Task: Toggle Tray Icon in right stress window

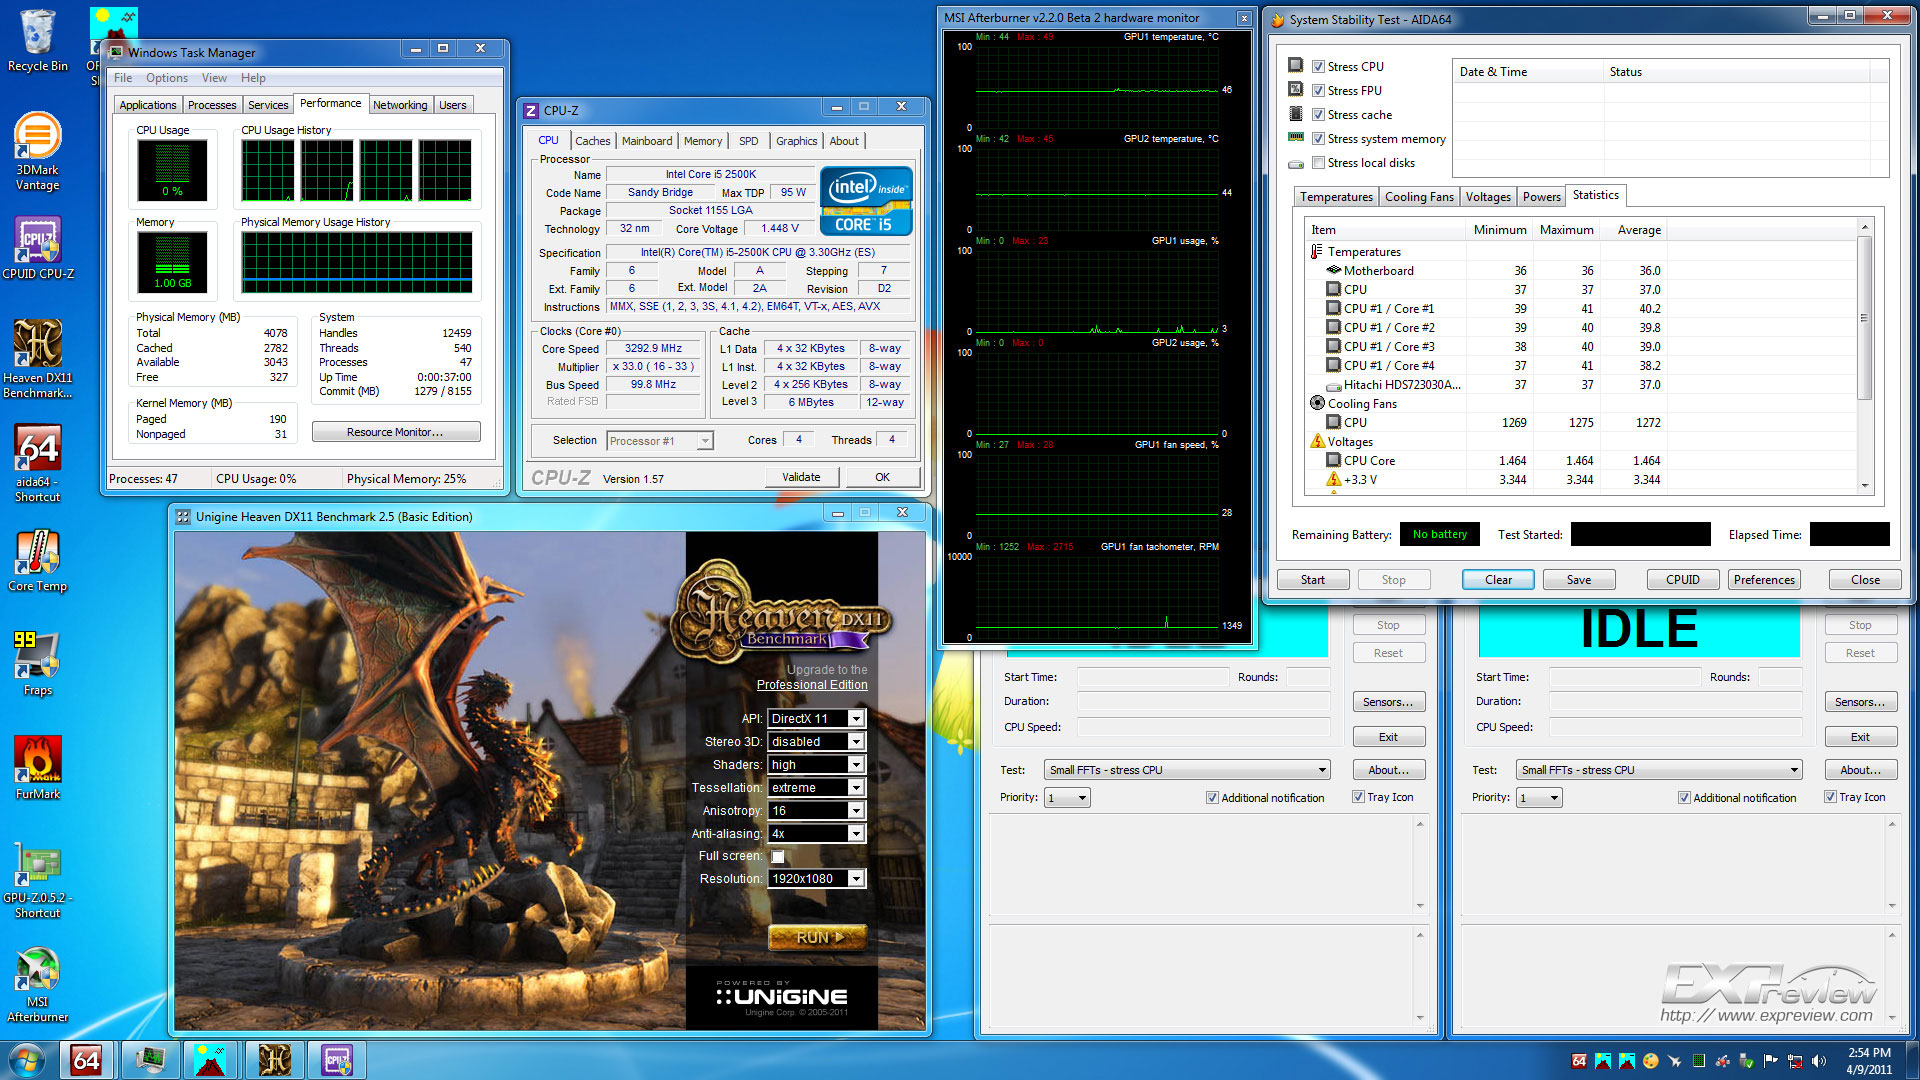Action: point(1830,797)
